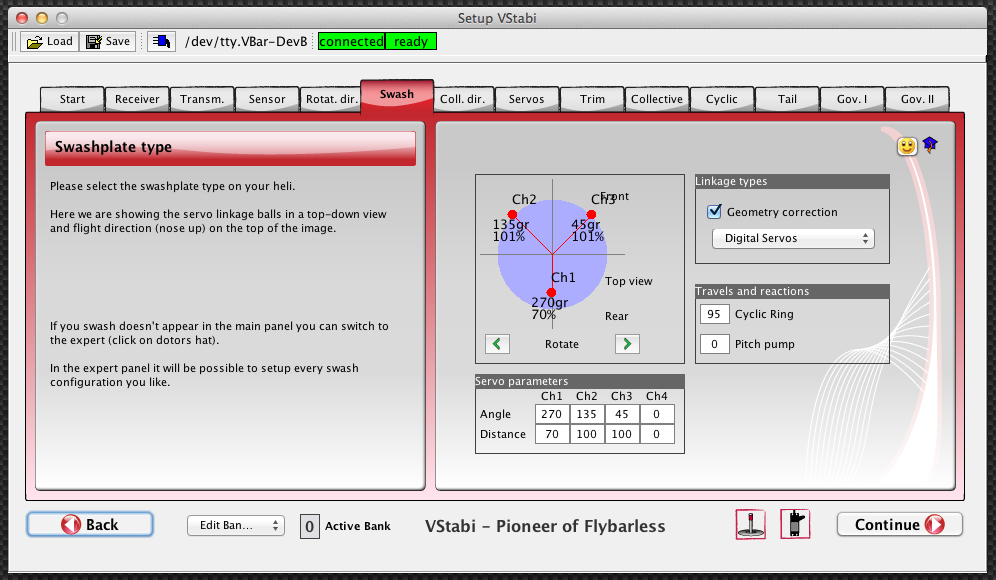The height and width of the screenshot is (580, 996).
Task: Click the Save floppy disk button
Action: pos(108,41)
